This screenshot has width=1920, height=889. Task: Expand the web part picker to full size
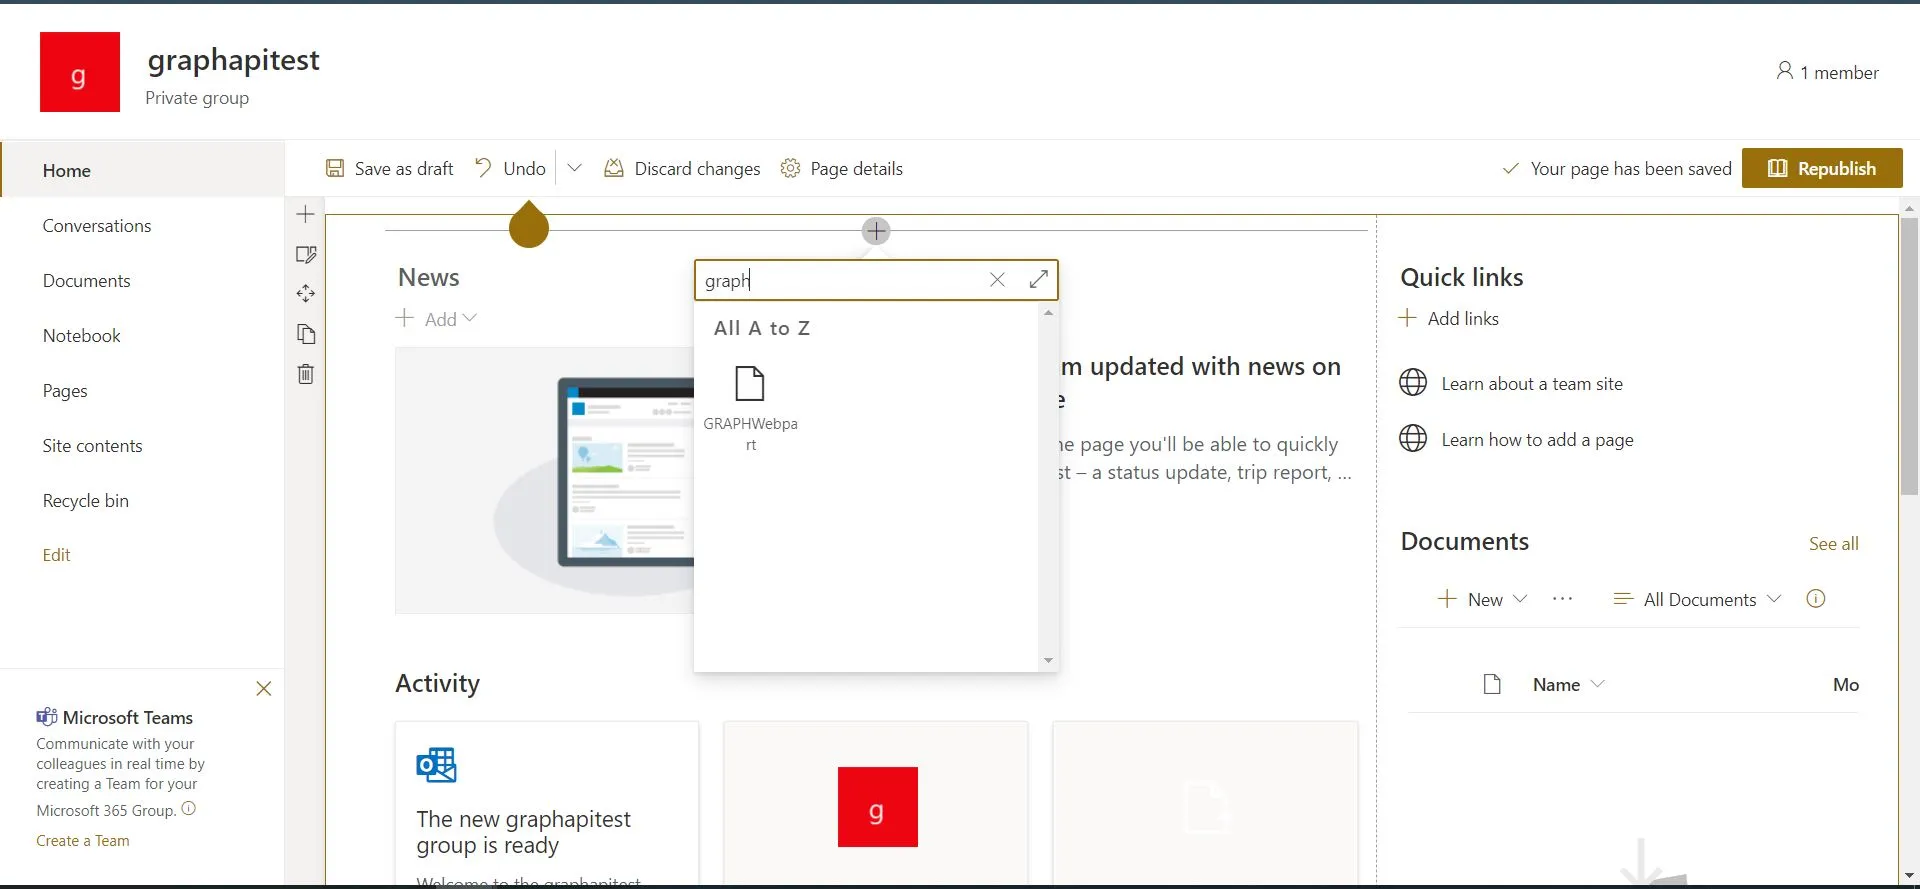tap(1038, 280)
